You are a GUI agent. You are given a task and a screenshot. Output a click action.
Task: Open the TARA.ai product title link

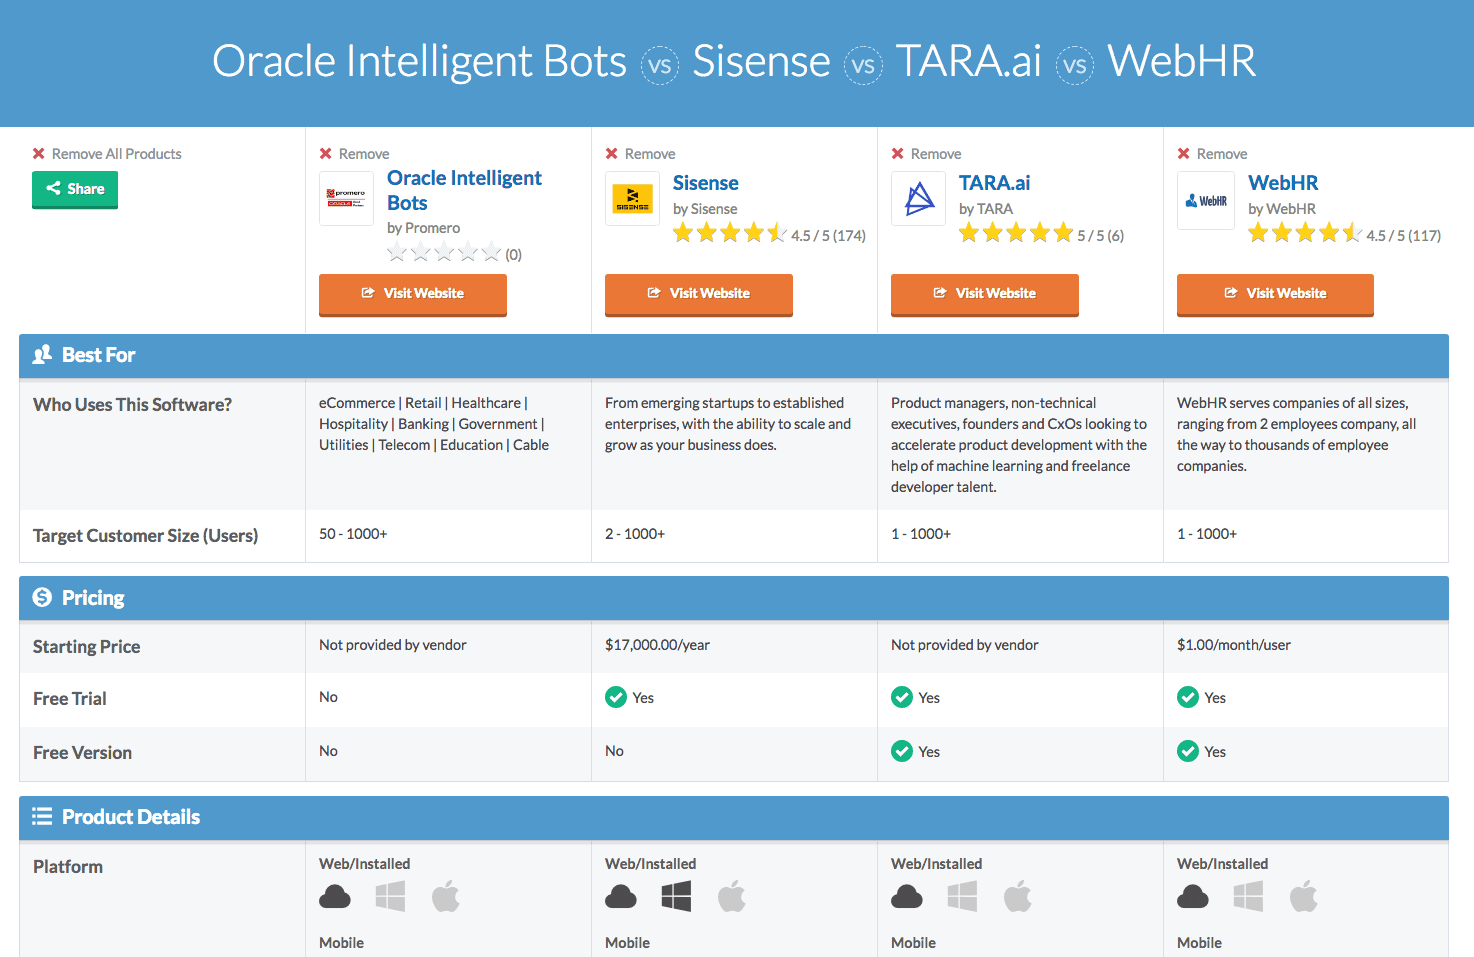[x=994, y=183]
